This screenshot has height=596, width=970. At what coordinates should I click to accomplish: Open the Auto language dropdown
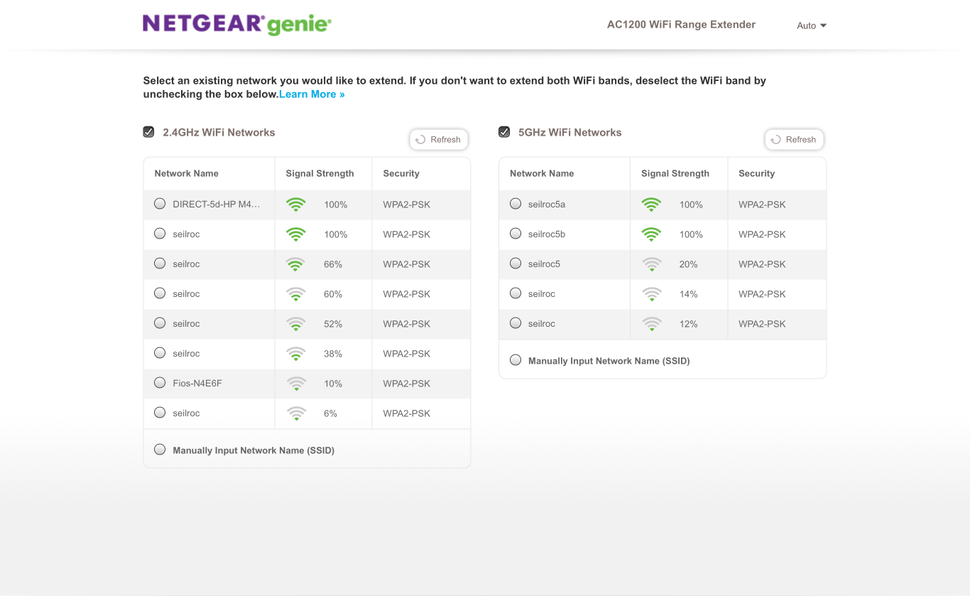(x=811, y=25)
